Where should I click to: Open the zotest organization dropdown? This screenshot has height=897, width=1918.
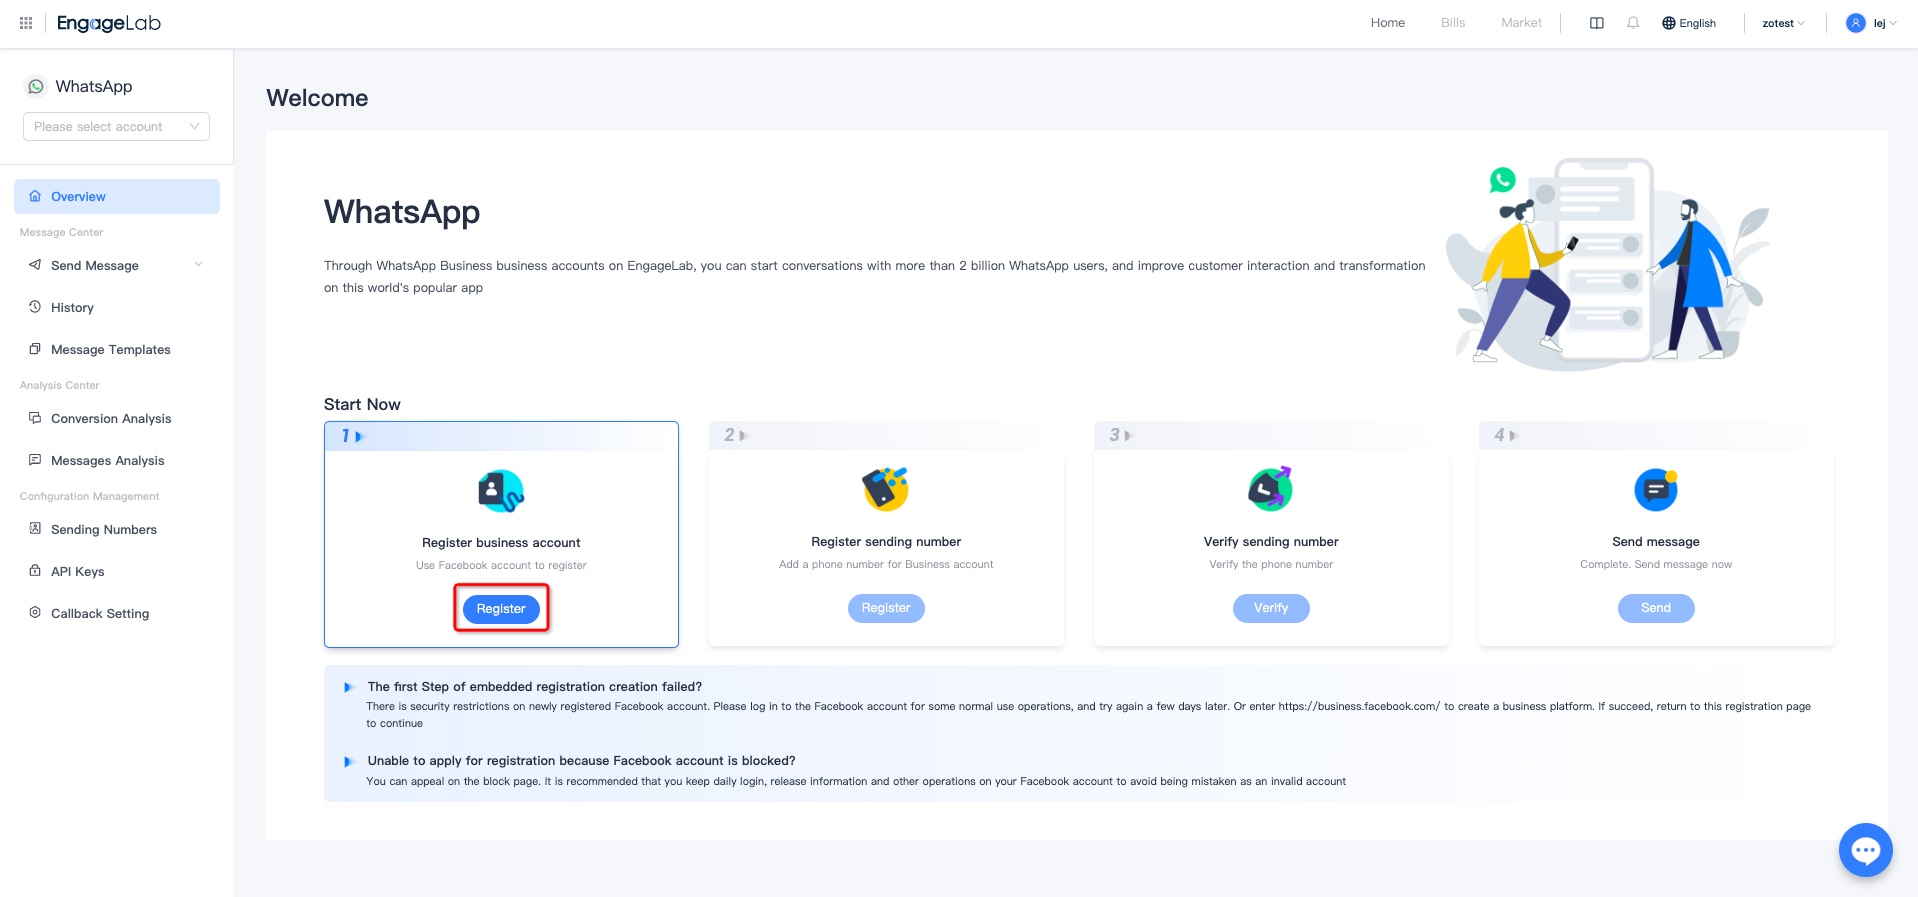1783,23
